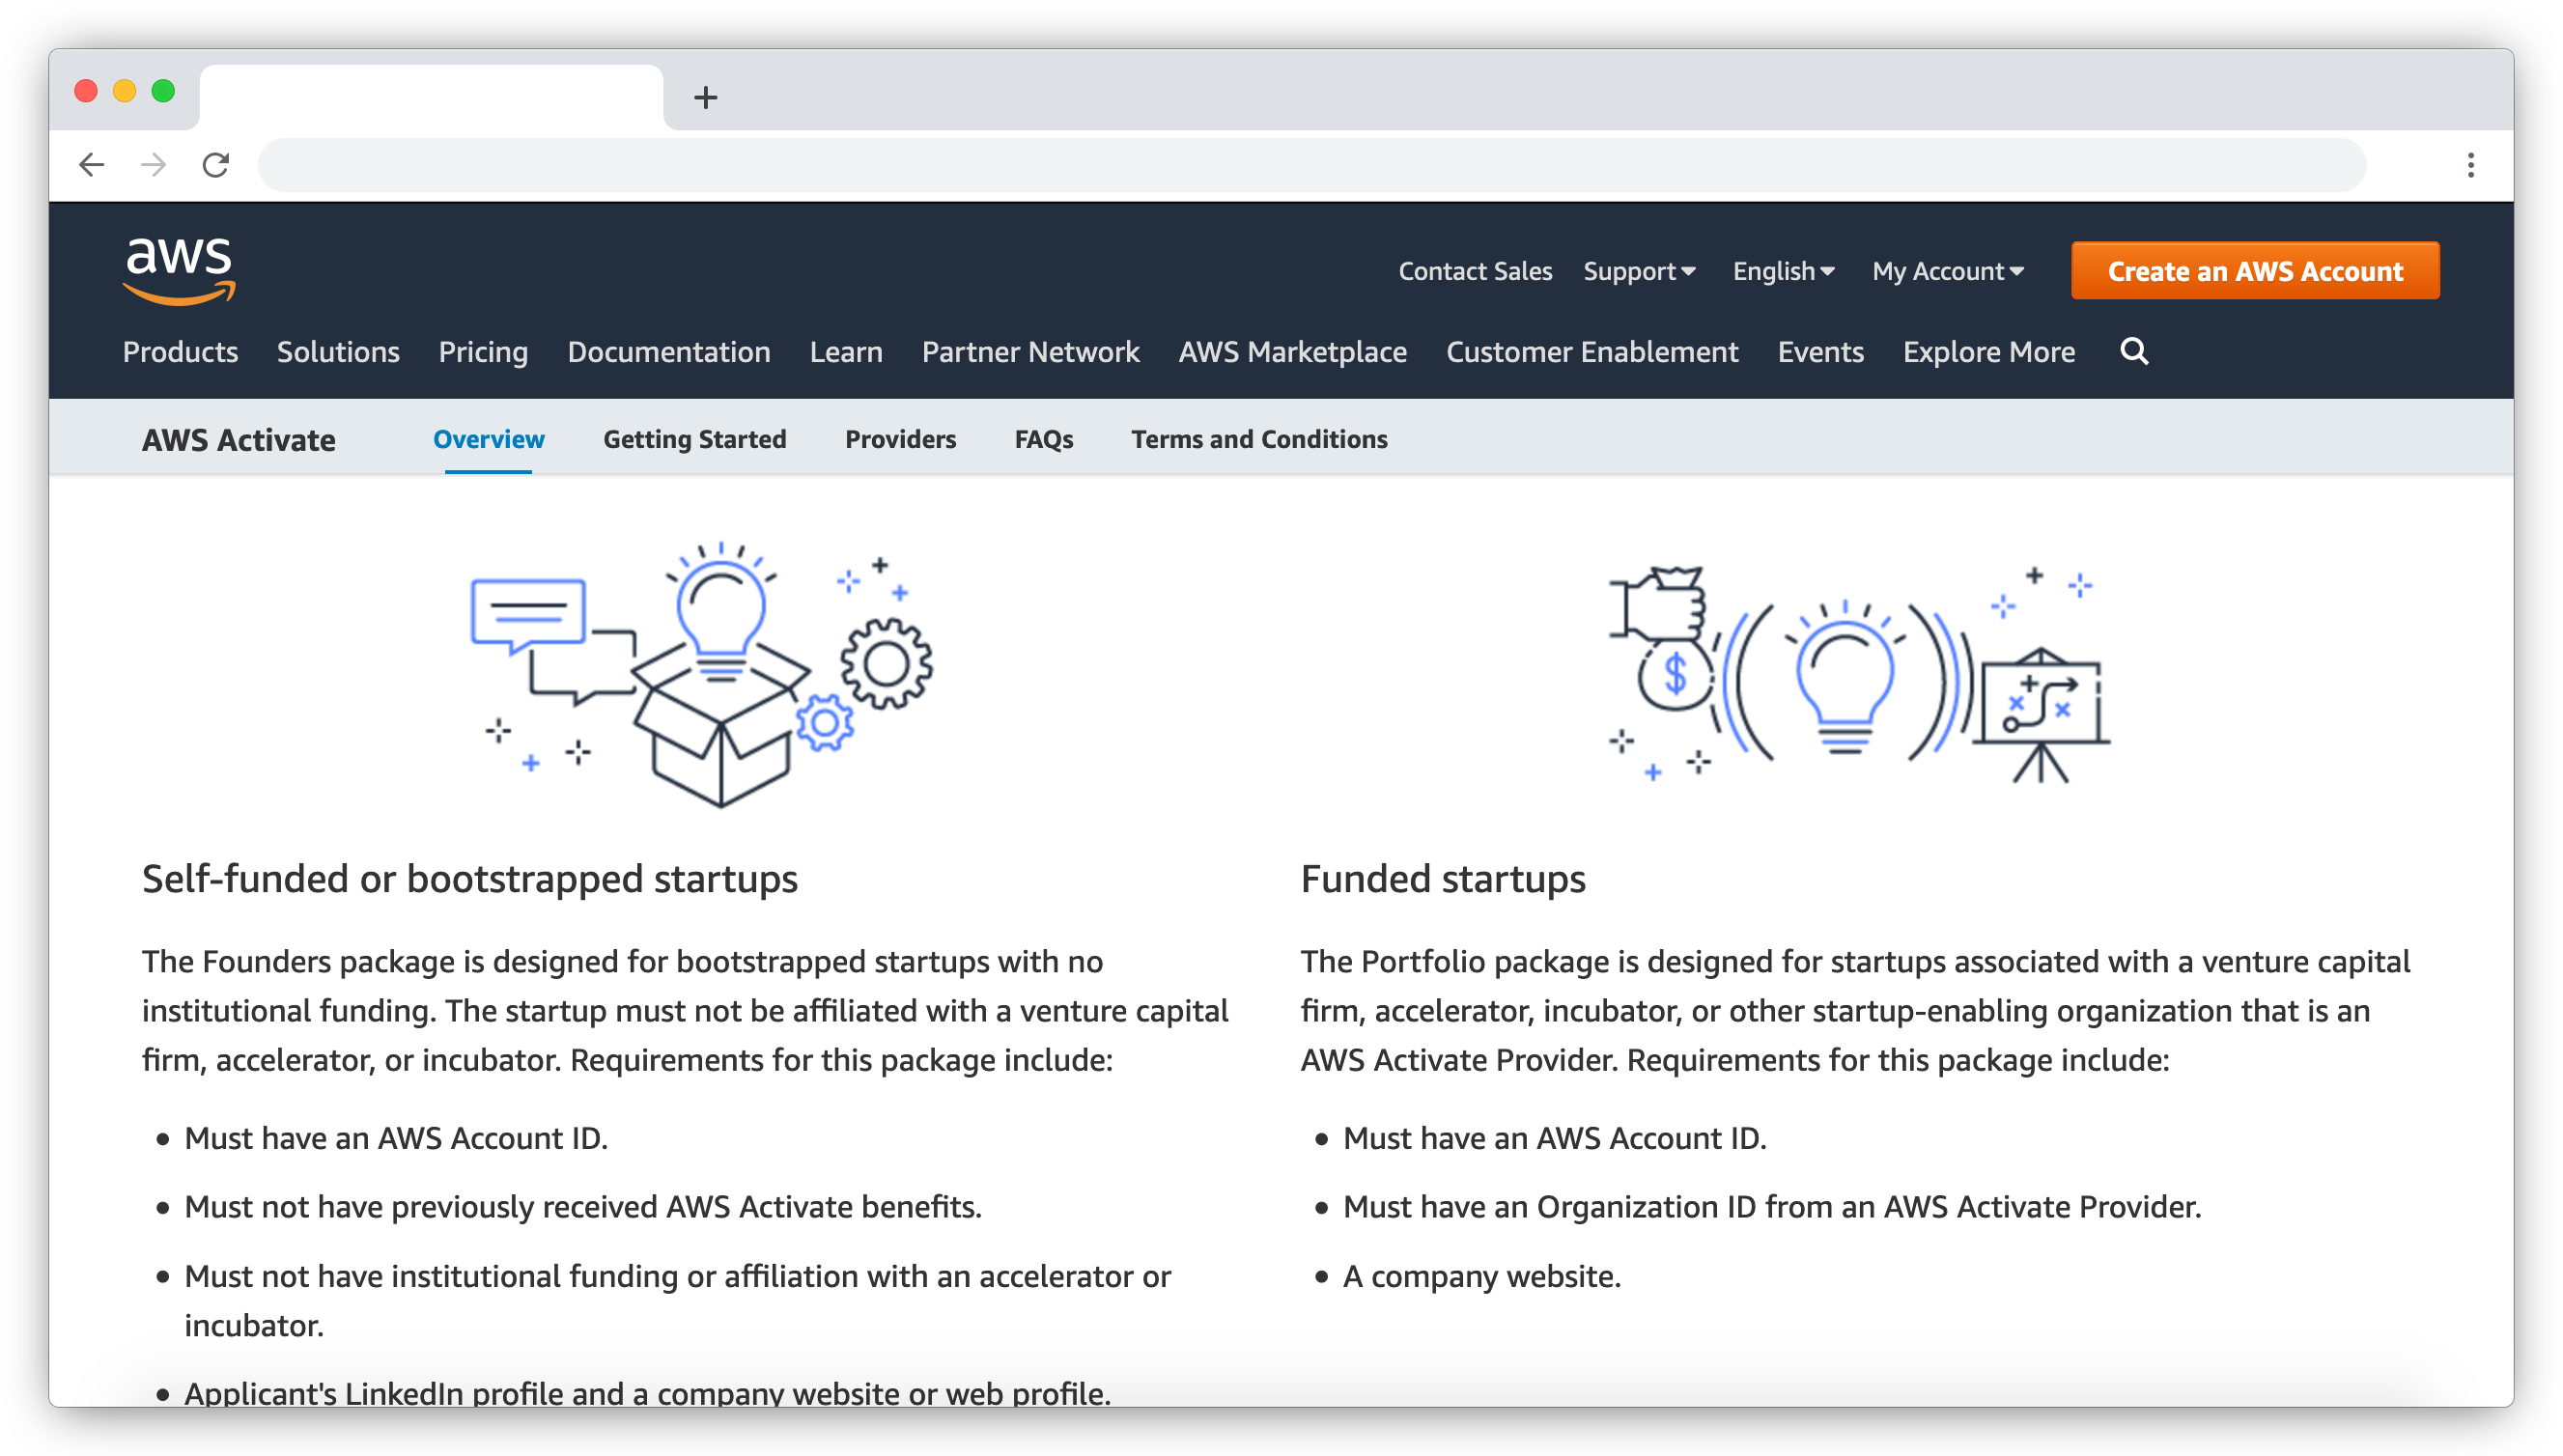Click the AWS logo

tap(179, 271)
